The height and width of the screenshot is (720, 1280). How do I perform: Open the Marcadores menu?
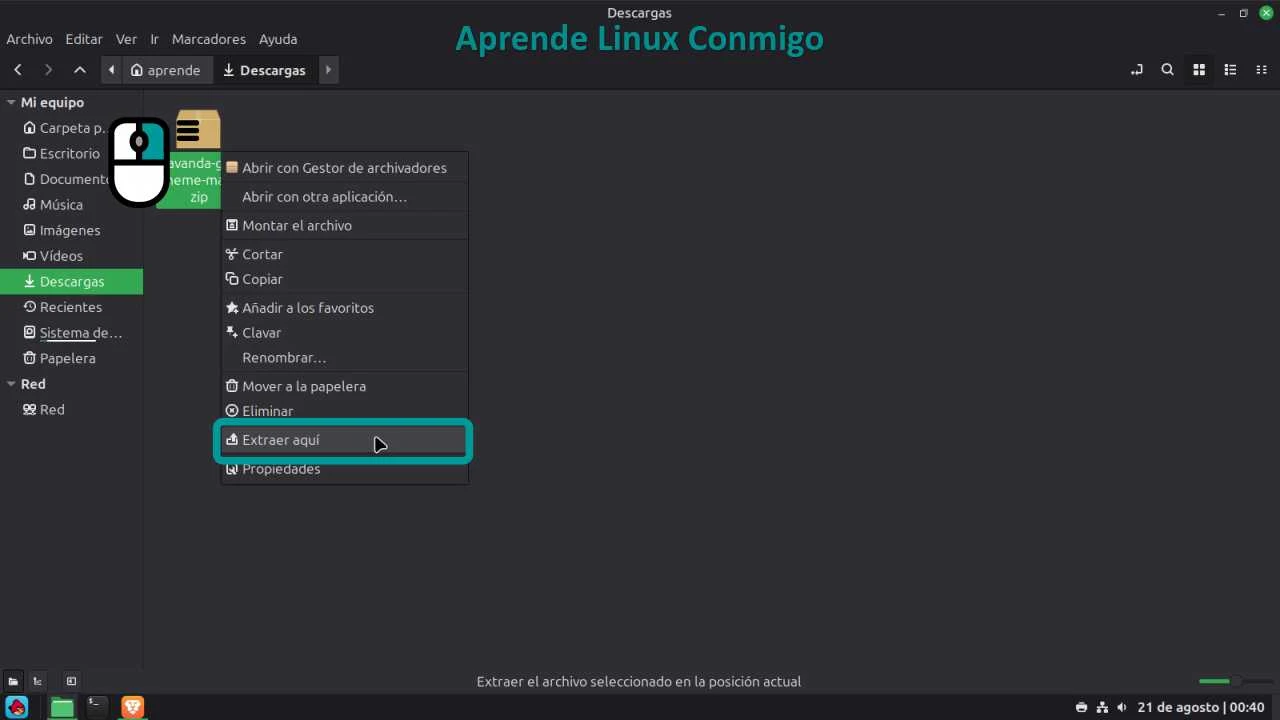pyautogui.click(x=209, y=39)
